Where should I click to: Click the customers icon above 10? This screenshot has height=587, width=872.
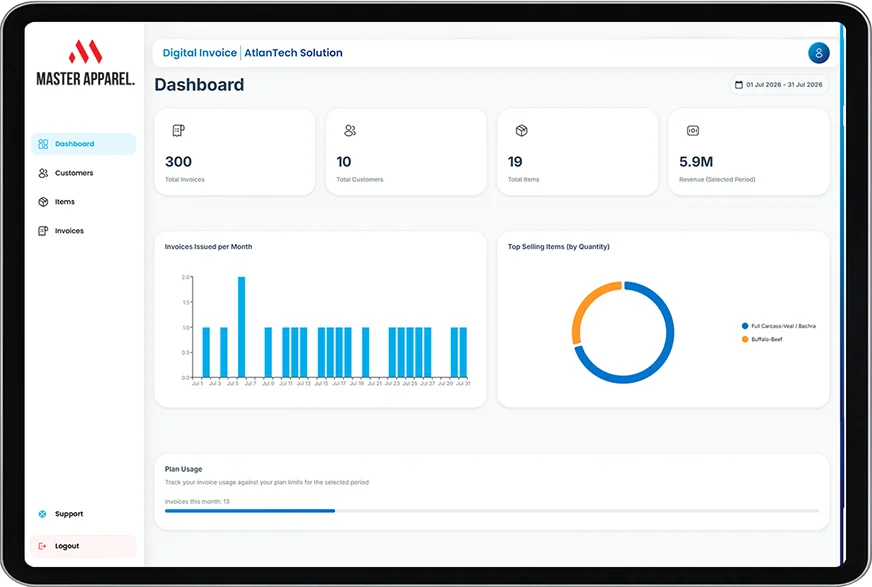pyautogui.click(x=350, y=131)
